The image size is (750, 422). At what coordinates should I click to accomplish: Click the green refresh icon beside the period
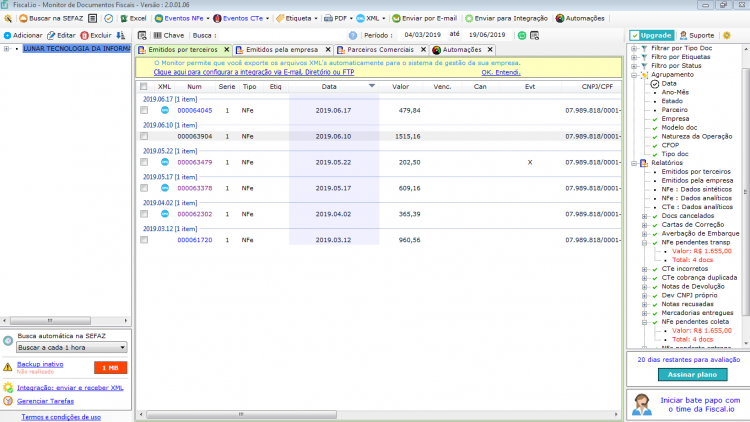point(522,35)
